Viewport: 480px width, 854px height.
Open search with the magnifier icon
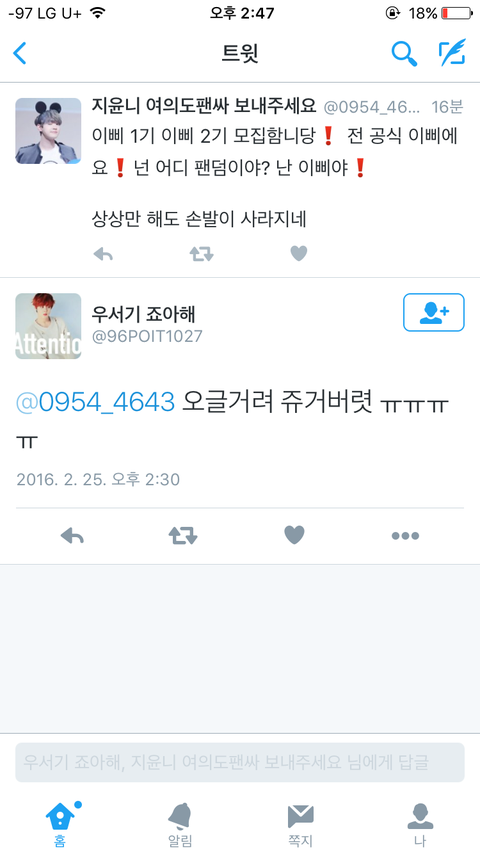[x=404, y=53]
